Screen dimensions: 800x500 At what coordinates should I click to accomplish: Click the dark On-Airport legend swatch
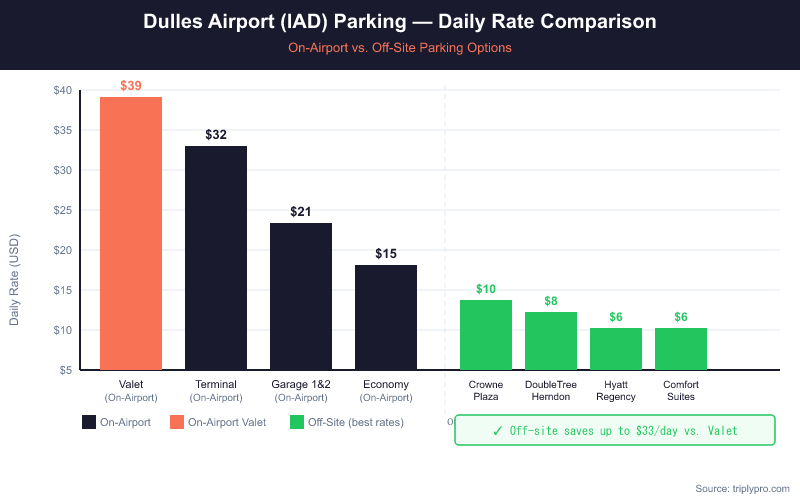click(x=90, y=422)
